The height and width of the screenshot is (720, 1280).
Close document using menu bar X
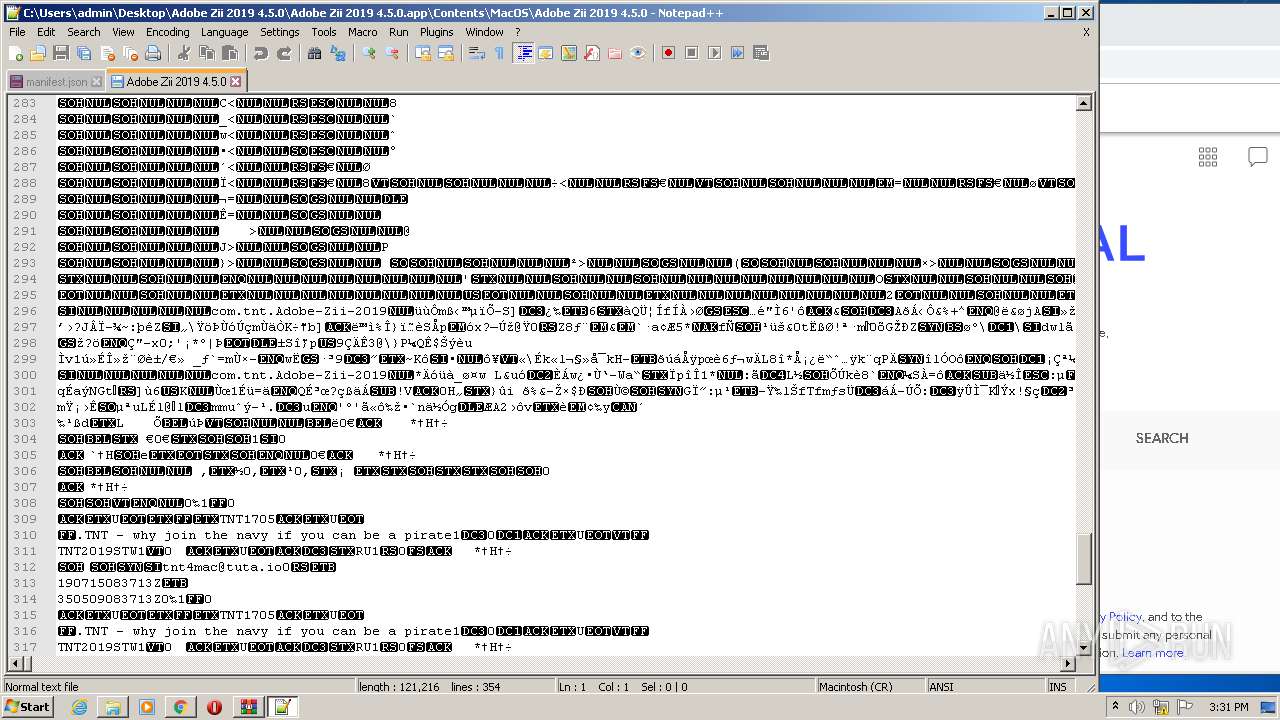tap(1086, 32)
